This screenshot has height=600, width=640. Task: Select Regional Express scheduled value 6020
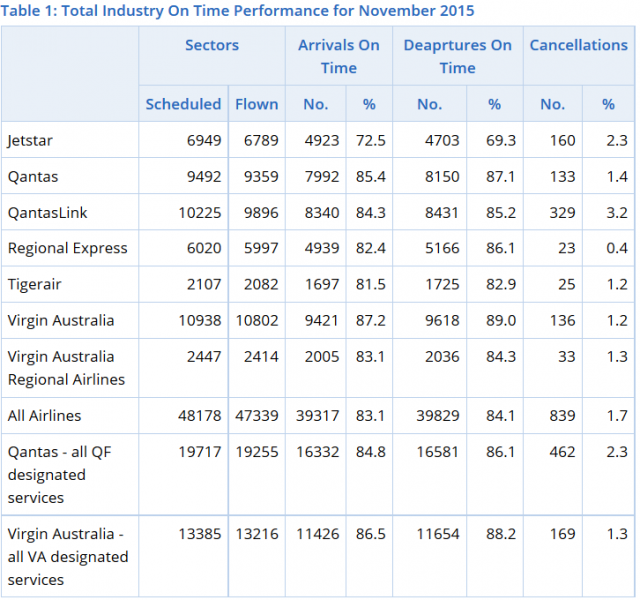204,248
